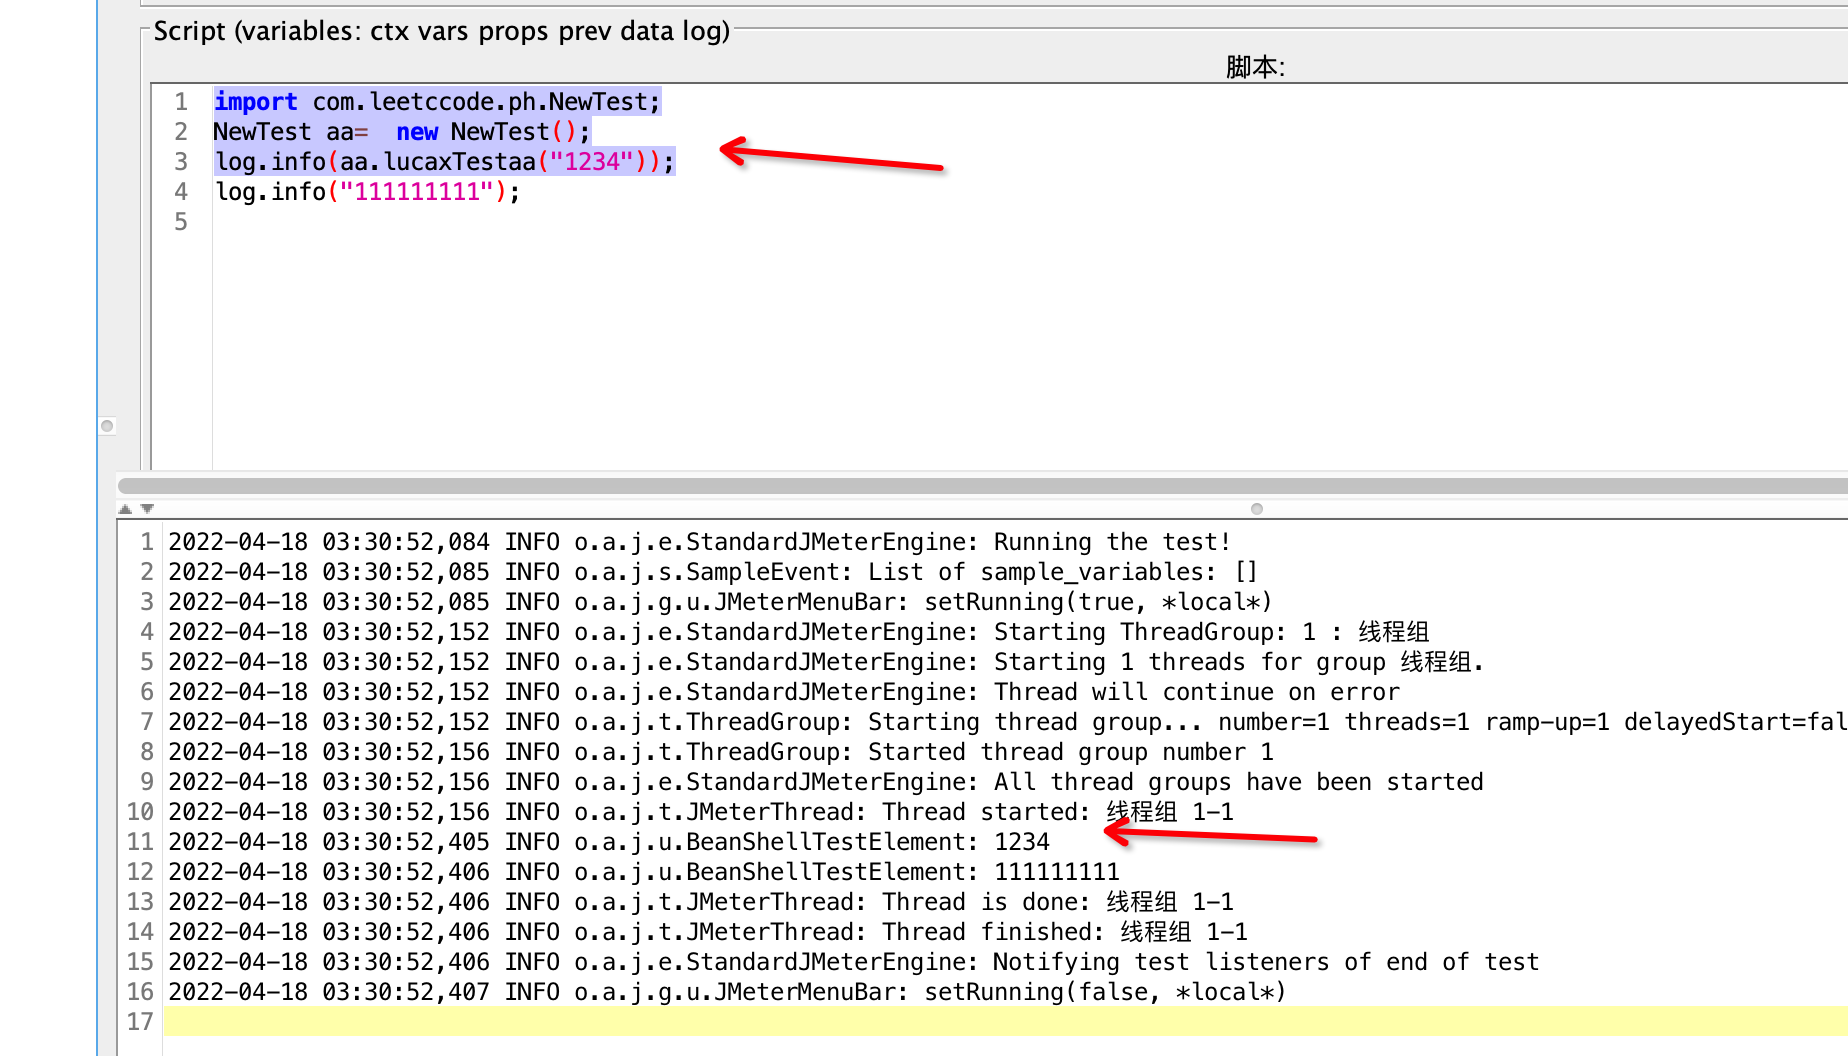Click script line NewTest aa= new NewTest()
The width and height of the screenshot is (1848, 1056).
coord(402,132)
